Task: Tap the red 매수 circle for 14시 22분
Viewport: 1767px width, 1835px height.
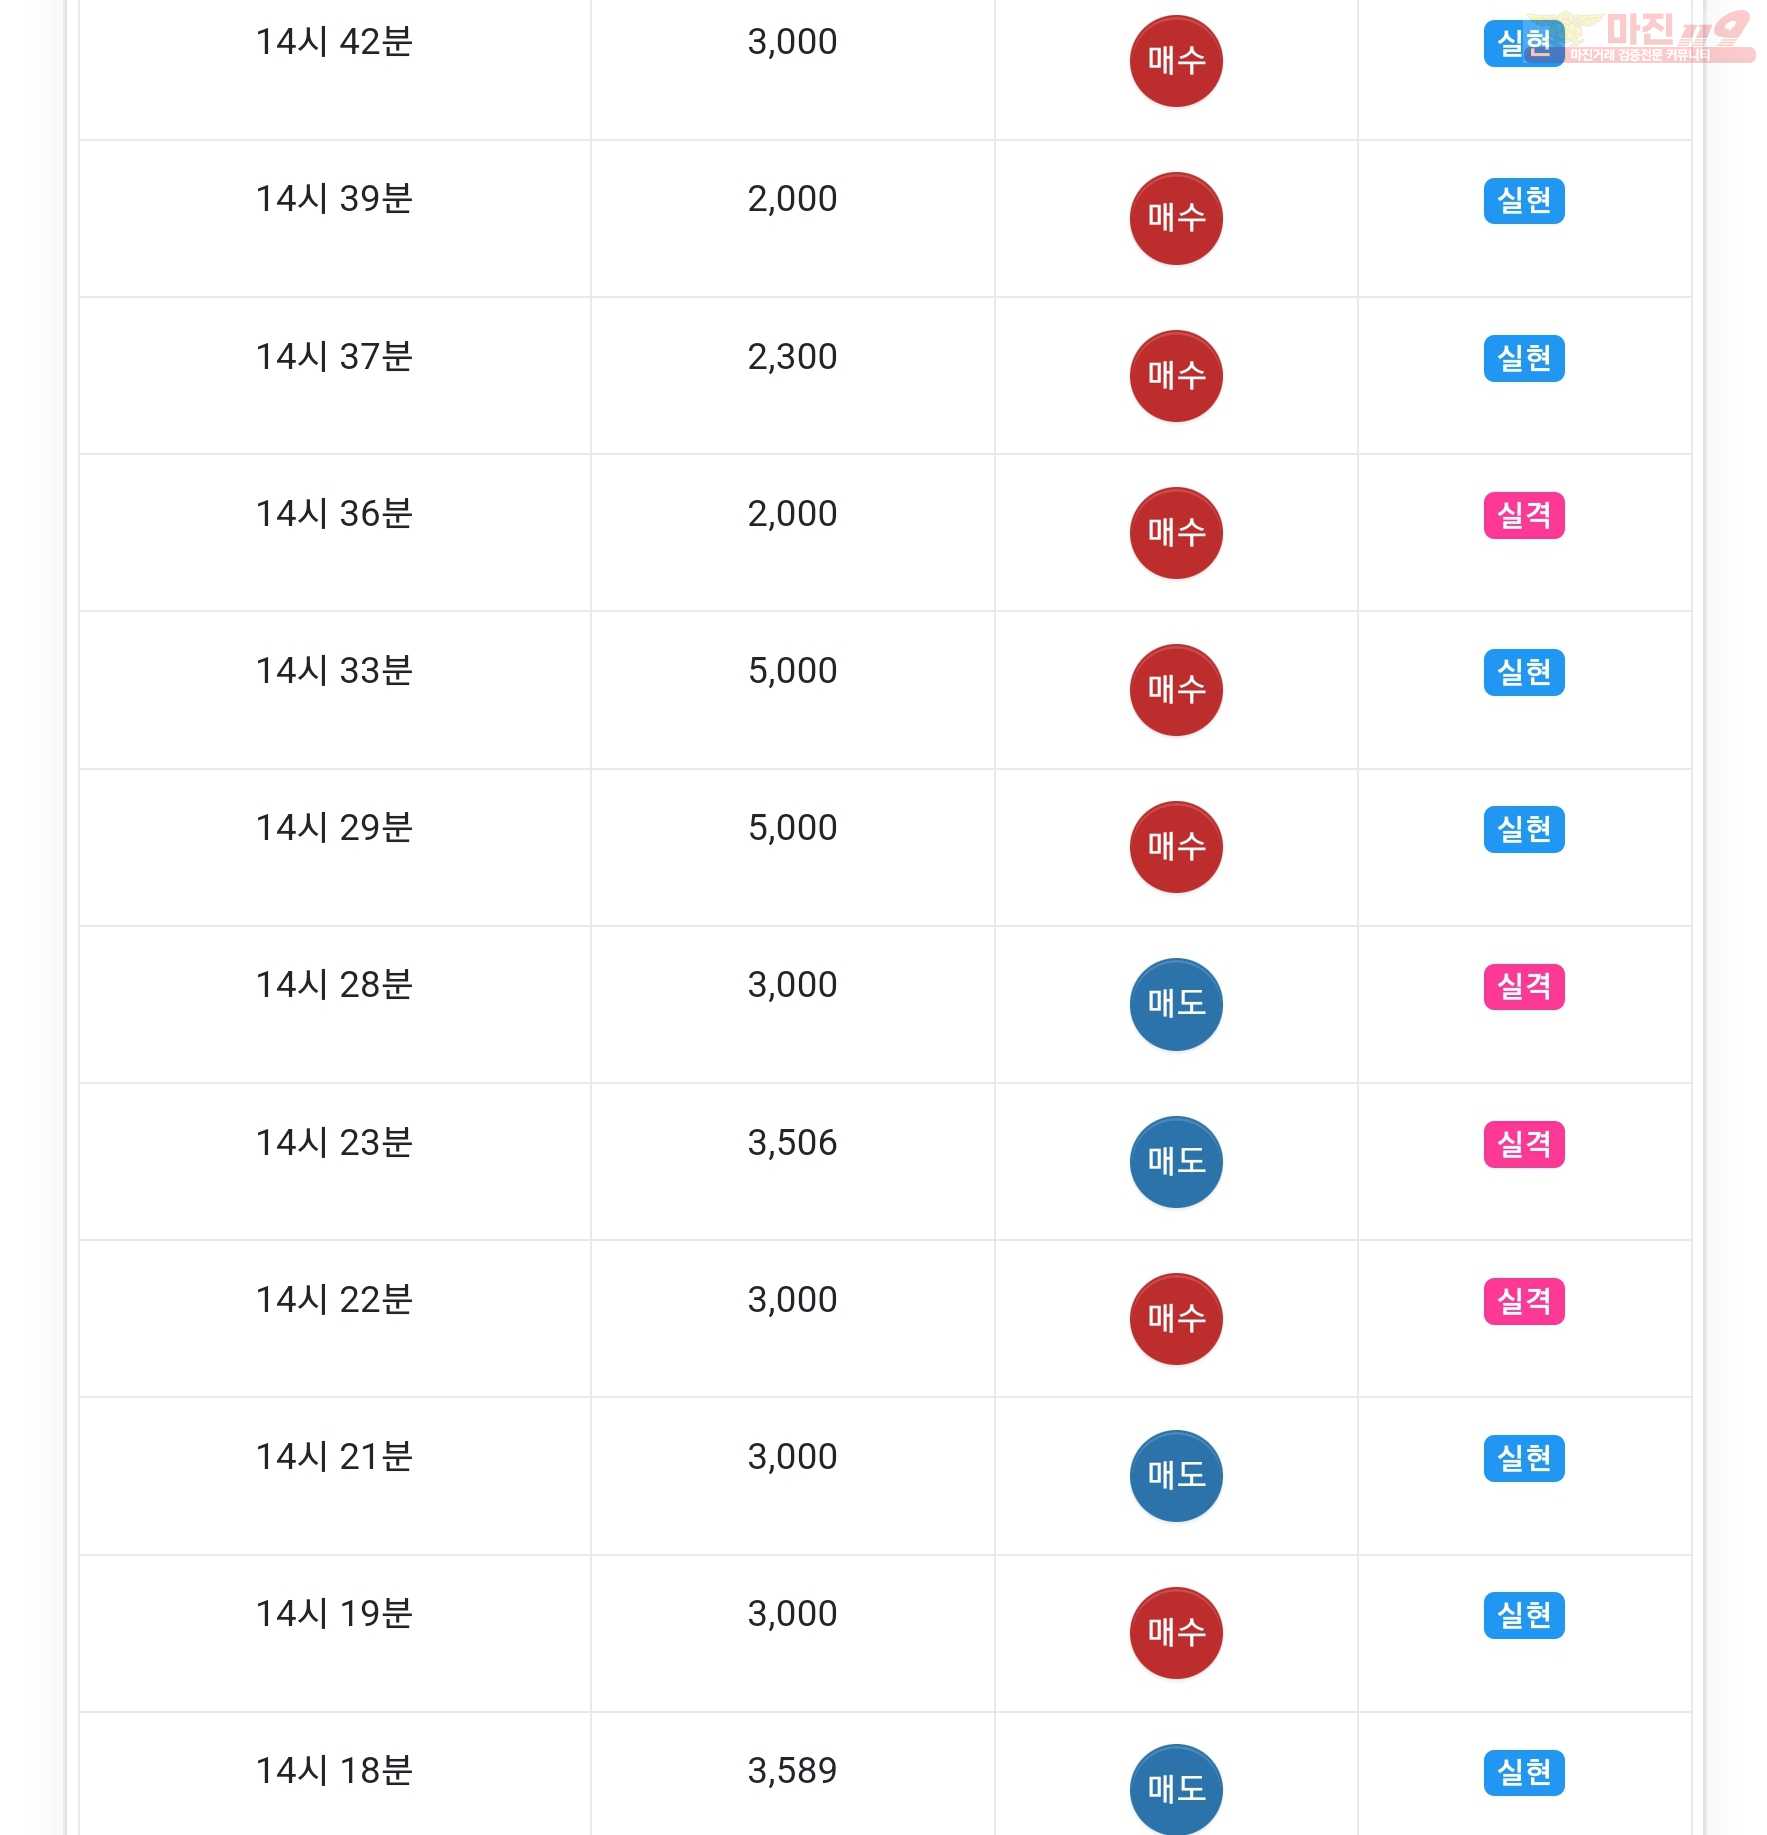Action: 1176,1319
